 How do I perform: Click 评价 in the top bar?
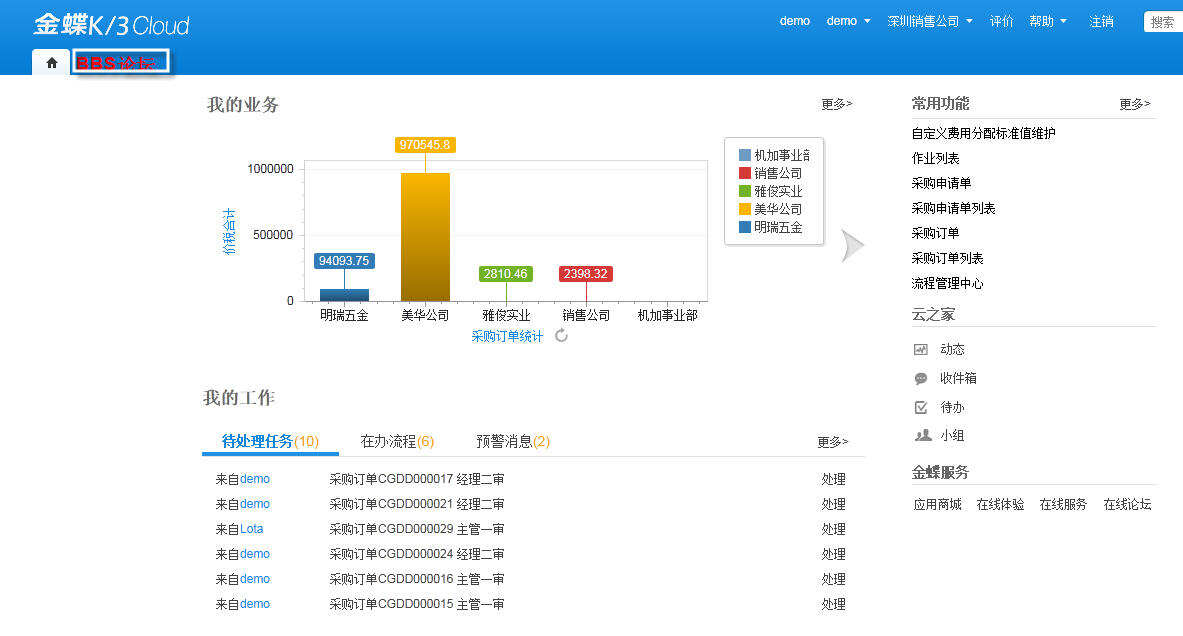[x=1001, y=21]
